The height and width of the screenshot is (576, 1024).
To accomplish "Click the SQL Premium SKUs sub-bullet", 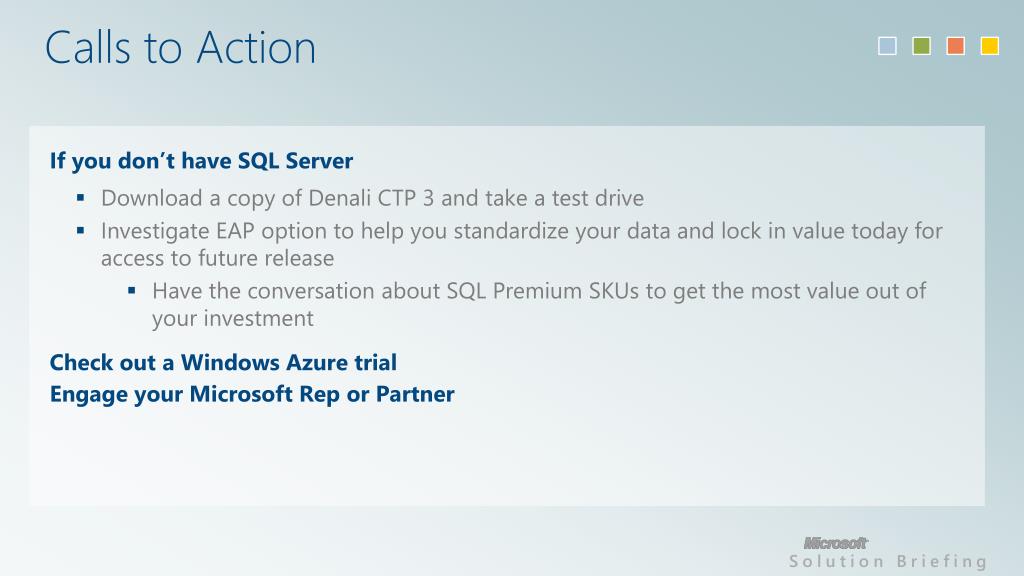I will point(539,304).
